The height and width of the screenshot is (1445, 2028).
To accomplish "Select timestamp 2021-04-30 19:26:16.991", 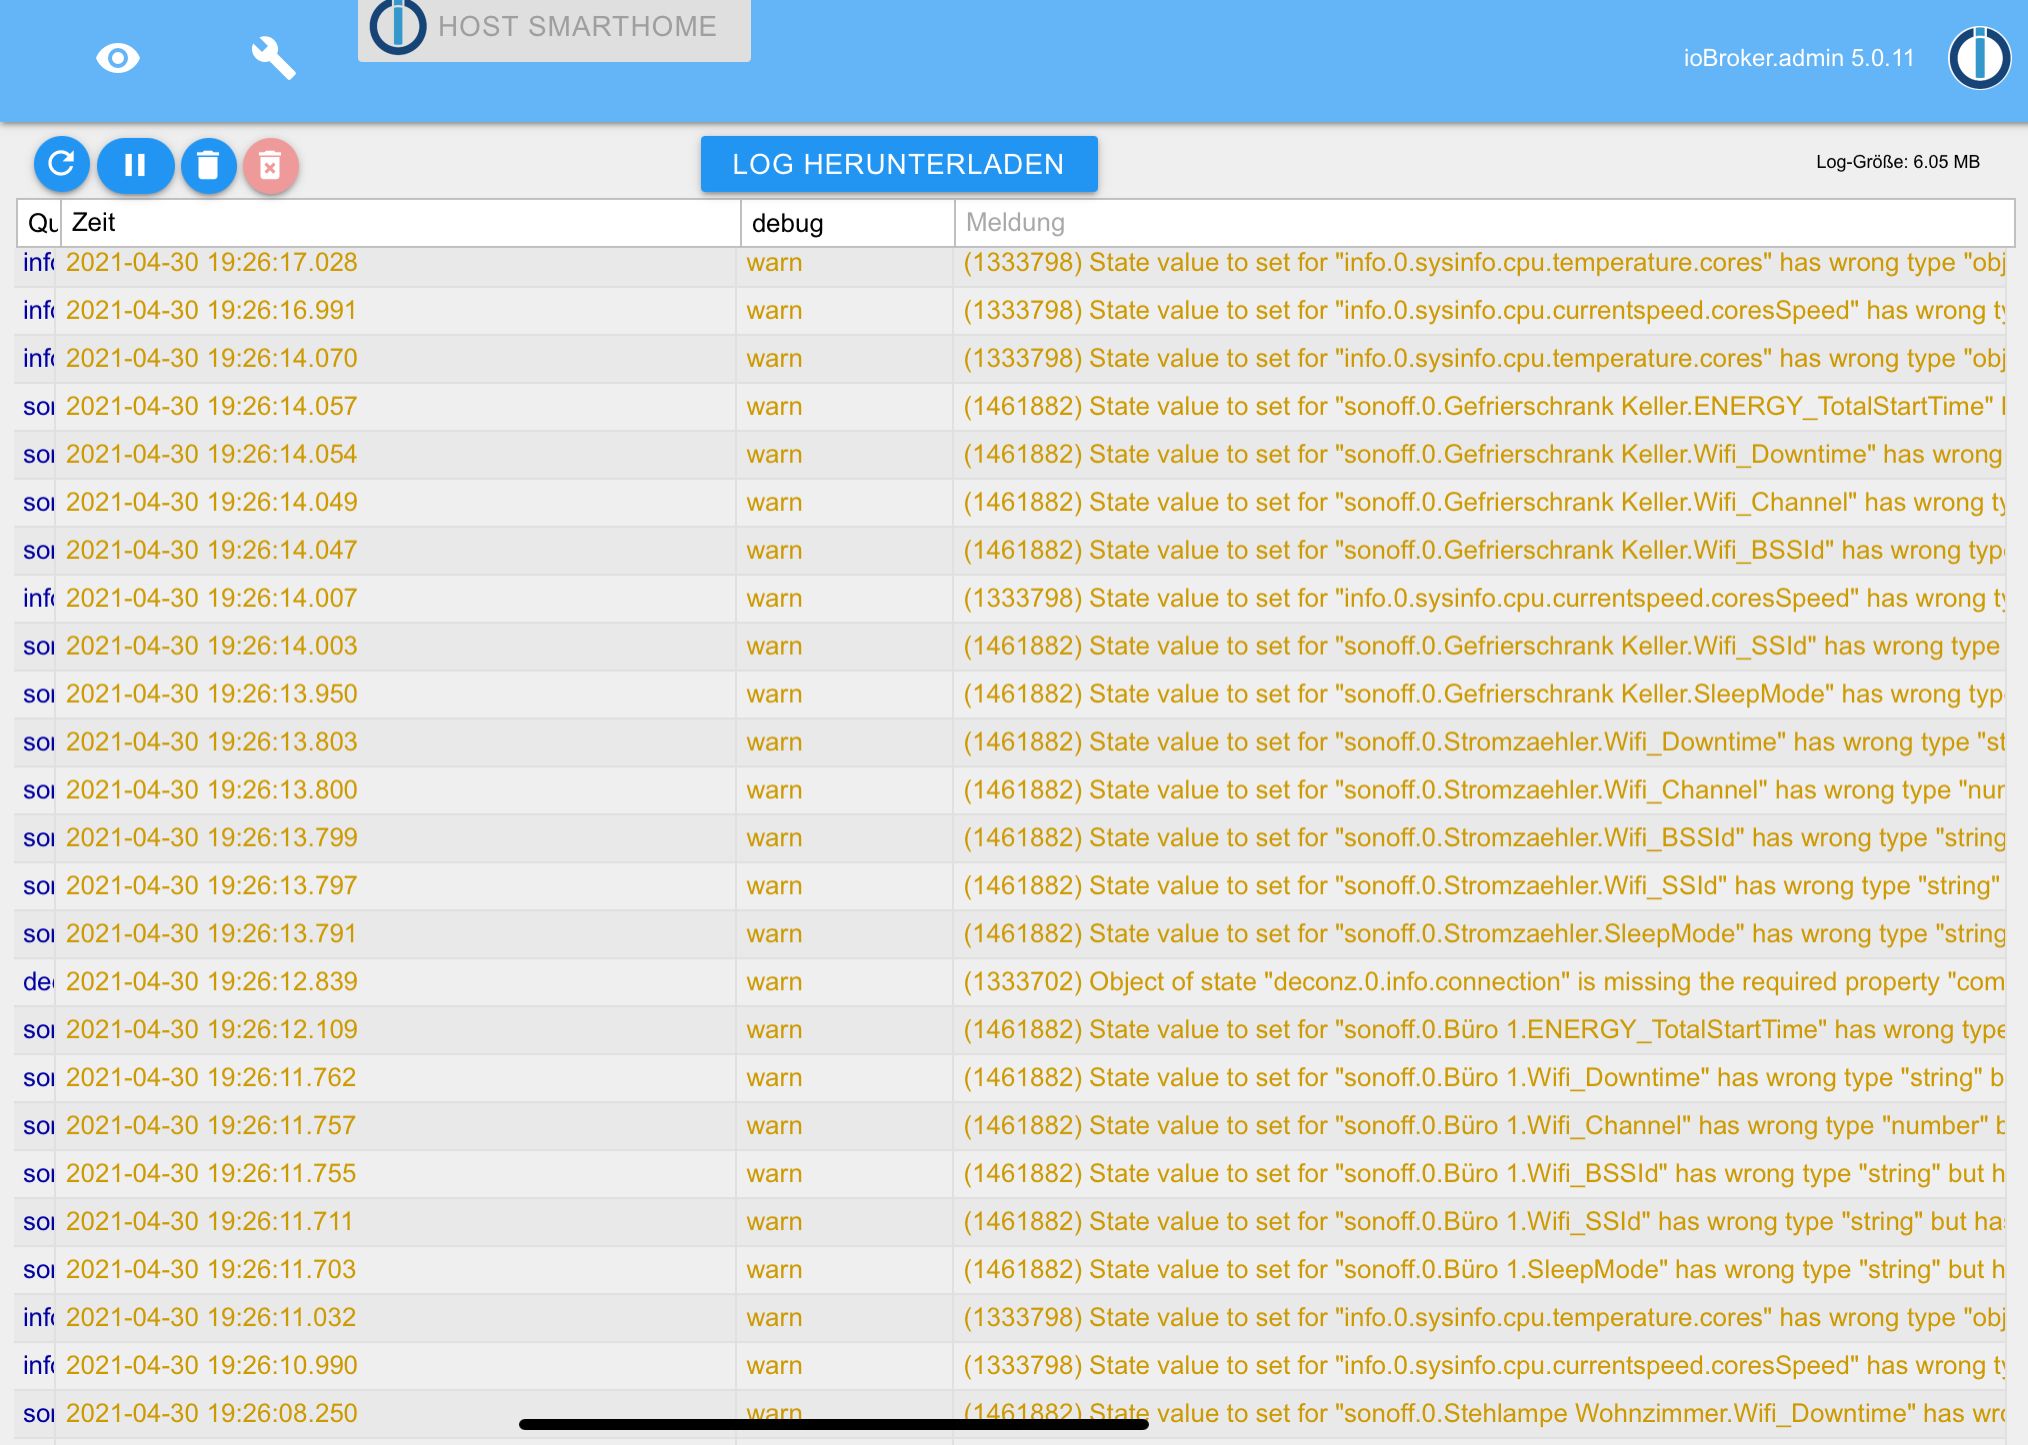I will [x=212, y=310].
